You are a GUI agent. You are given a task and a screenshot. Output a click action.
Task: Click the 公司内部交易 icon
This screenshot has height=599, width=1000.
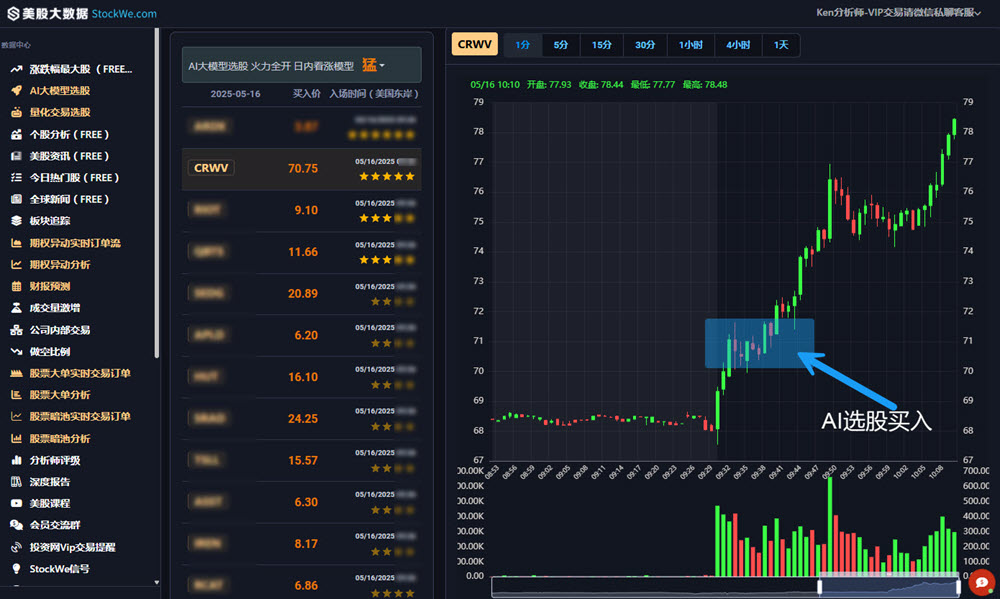(x=16, y=330)
